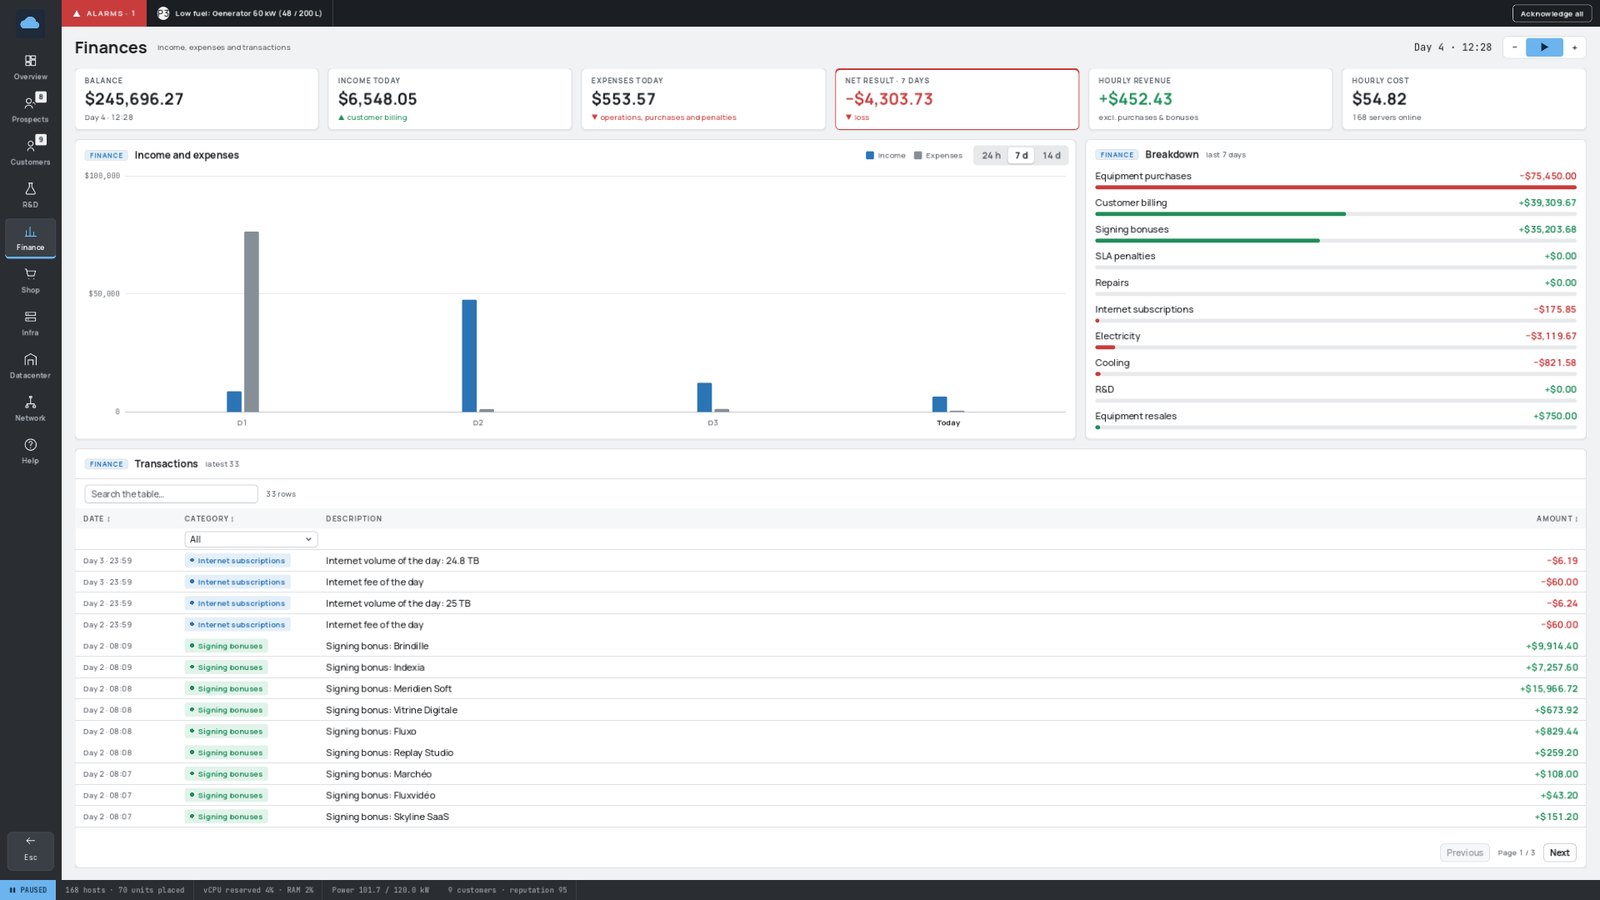Sort transactions by Amount column
This screenshot has width=1600, height=900.
[1557, 519]
